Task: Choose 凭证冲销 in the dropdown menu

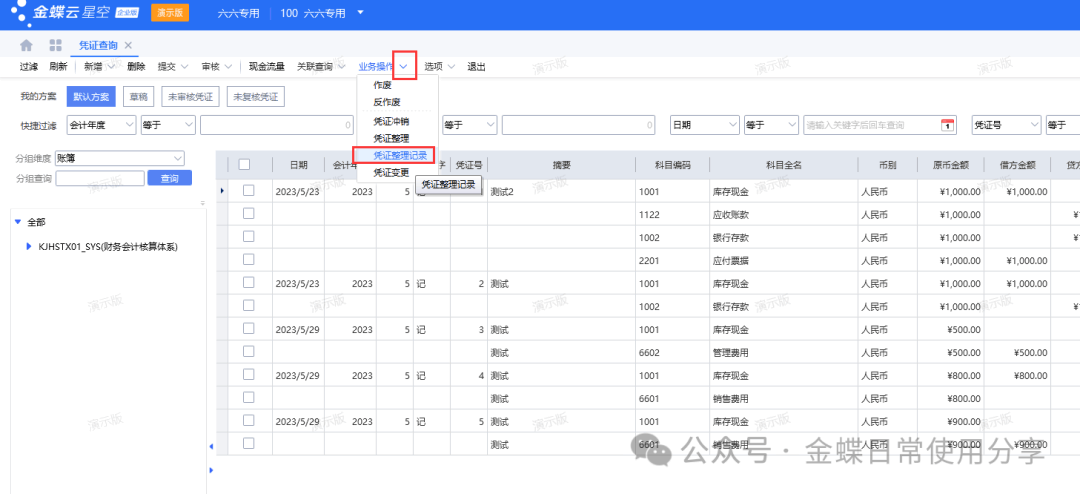Action: click(x=391, y=121)
